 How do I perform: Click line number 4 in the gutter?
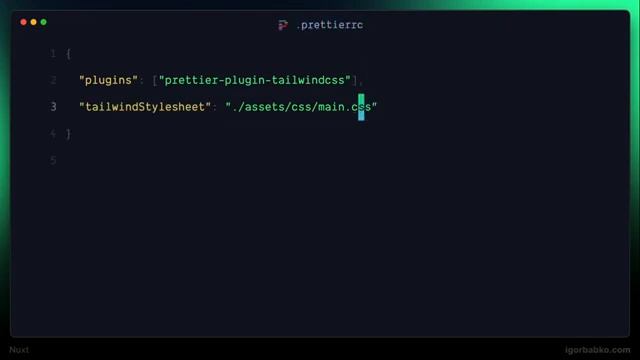(x=53, y=133)
